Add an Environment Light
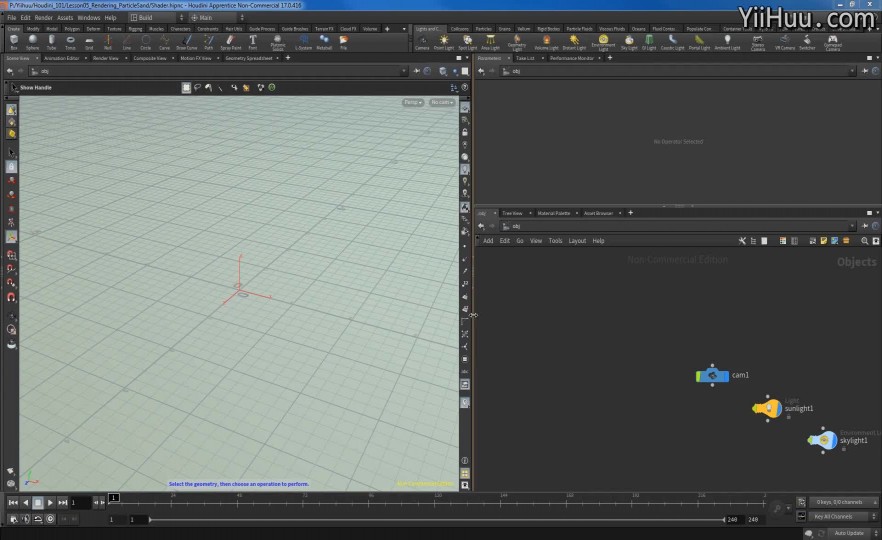 point(603,43)
